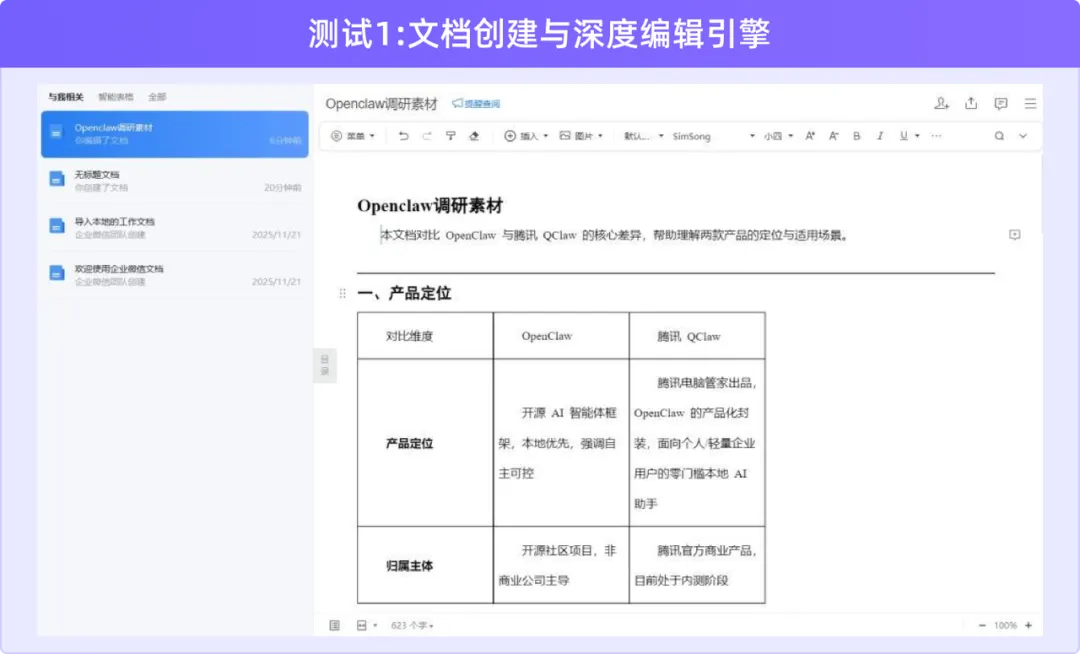Click the page outline icon in the status bar
This screenshot has height=654, width=1080.
tap(335, 625)
